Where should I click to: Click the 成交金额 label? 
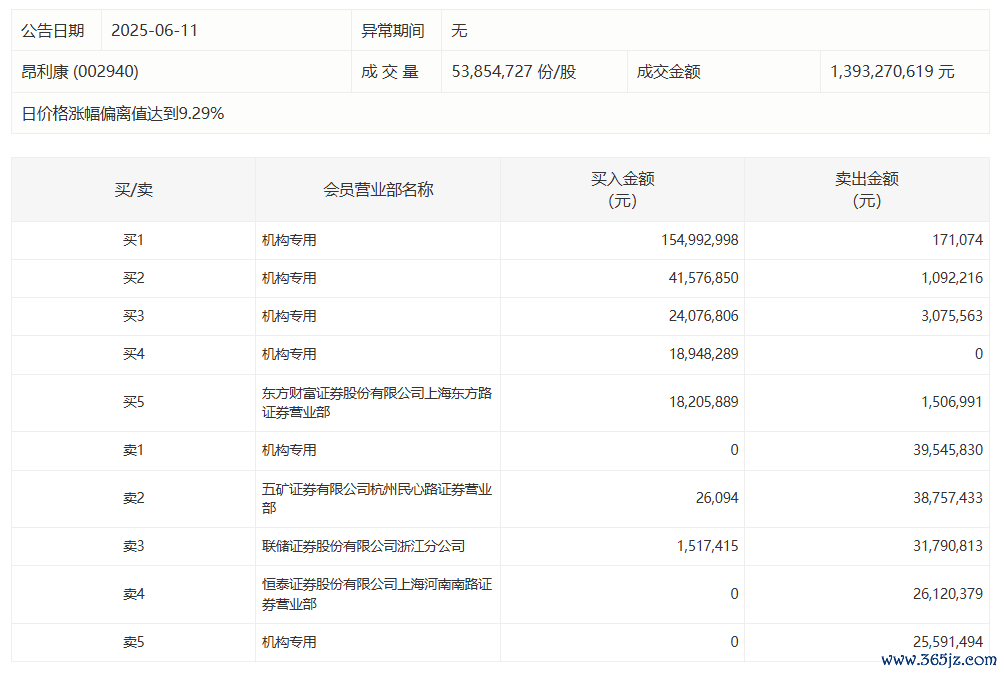point(668,72)
